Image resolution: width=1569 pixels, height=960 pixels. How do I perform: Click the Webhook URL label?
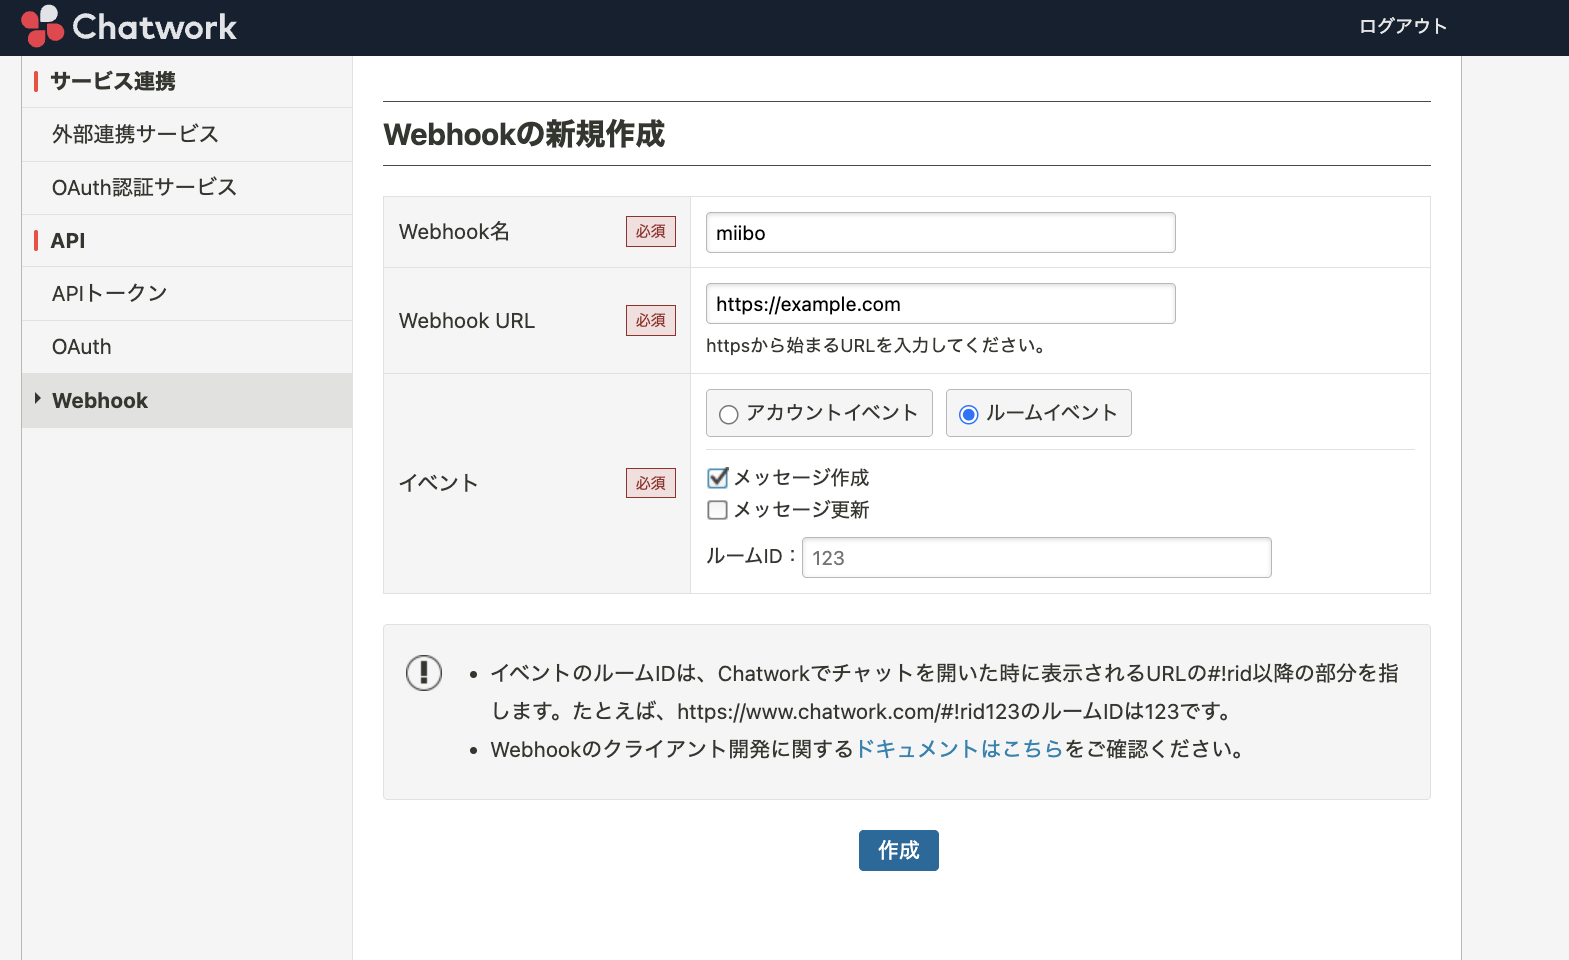click(467, 321)
